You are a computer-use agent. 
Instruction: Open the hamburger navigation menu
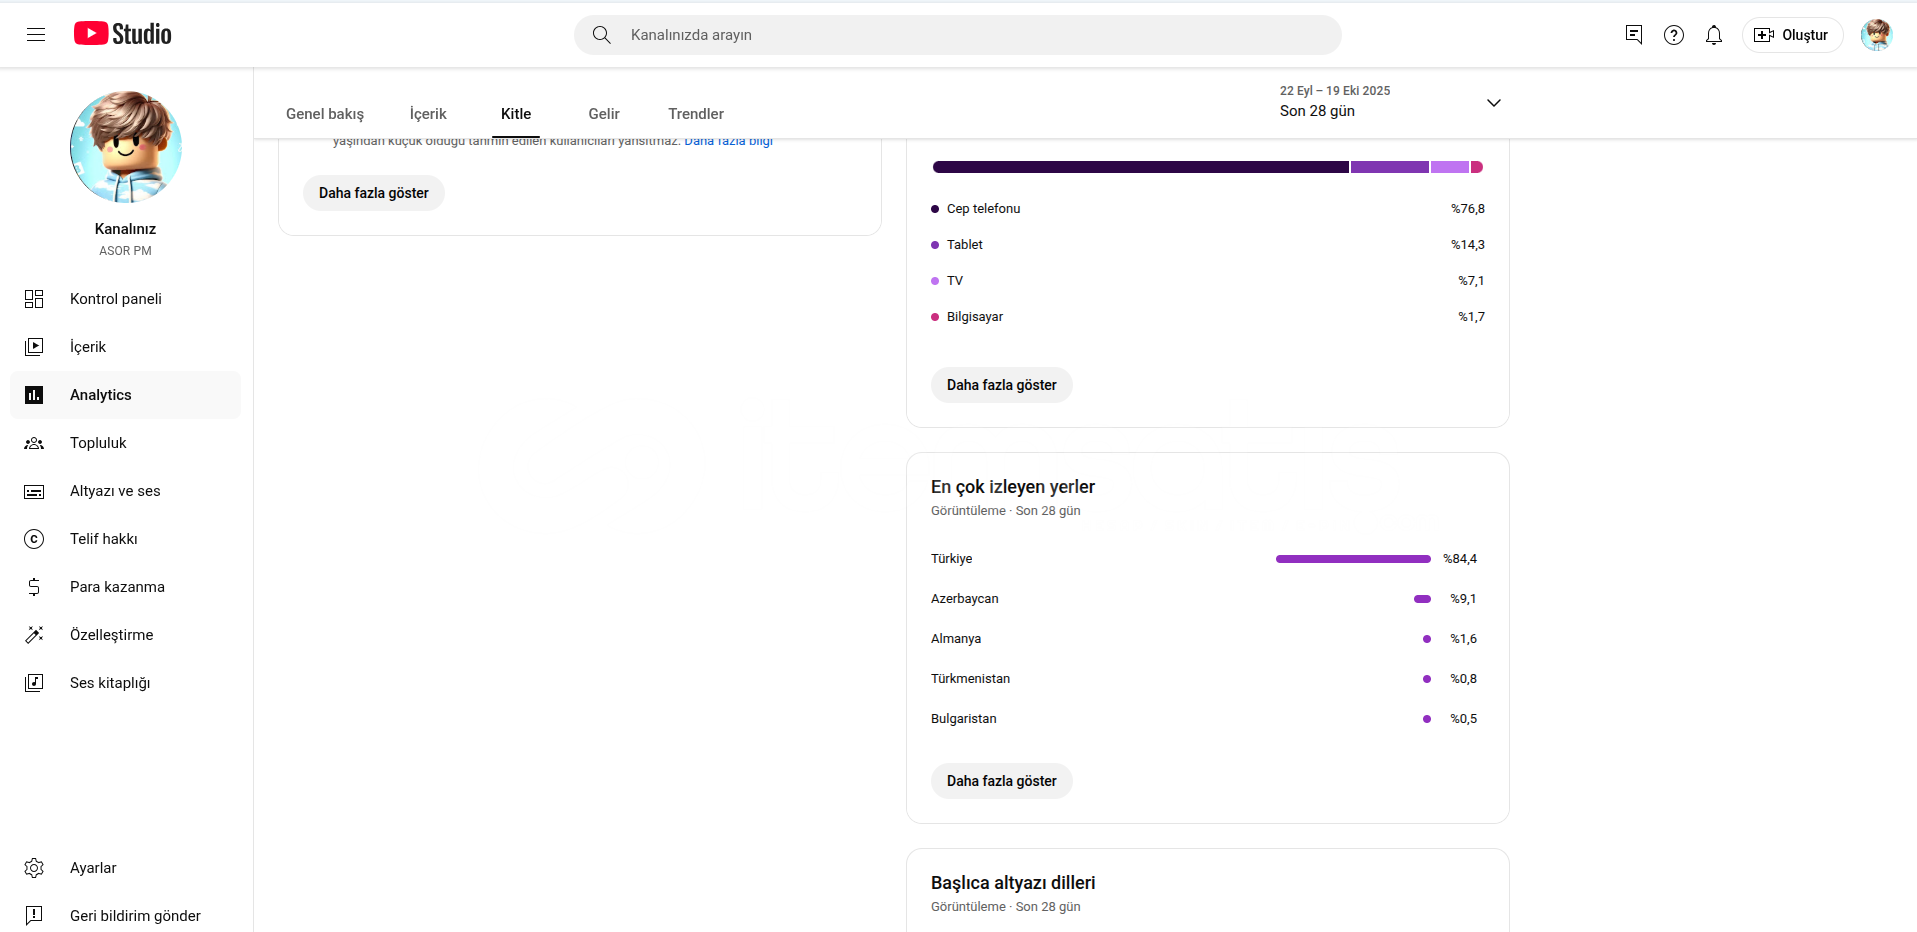[36, 35]
